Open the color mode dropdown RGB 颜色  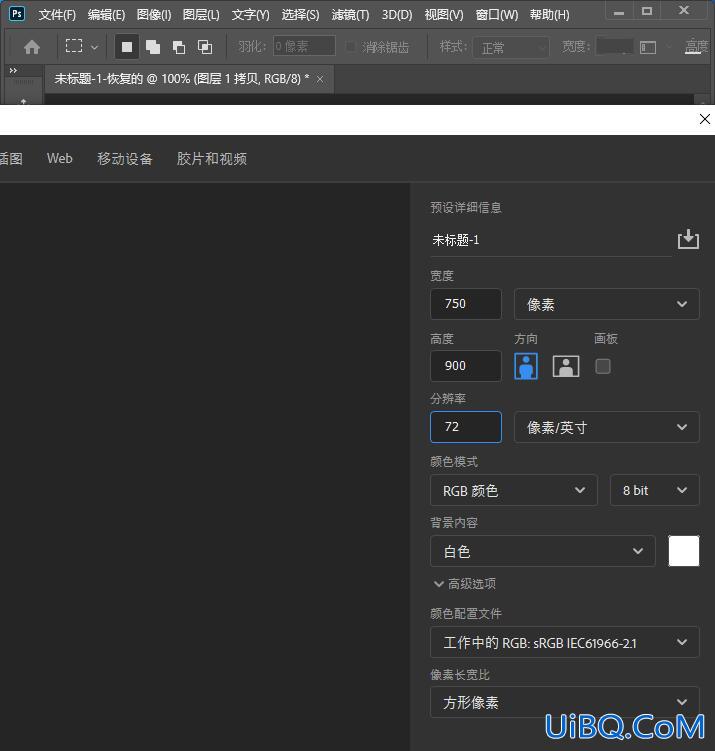point(514,490)
